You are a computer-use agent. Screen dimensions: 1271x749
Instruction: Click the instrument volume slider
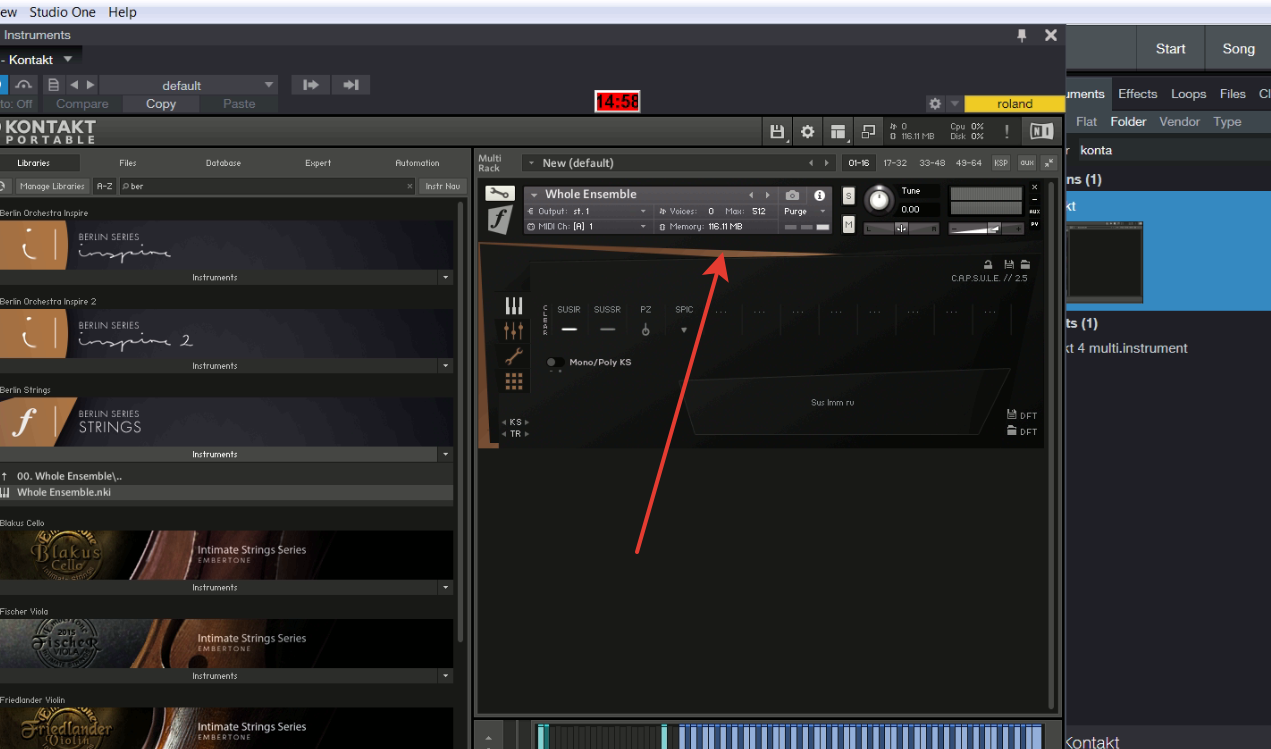pos(986,228)
